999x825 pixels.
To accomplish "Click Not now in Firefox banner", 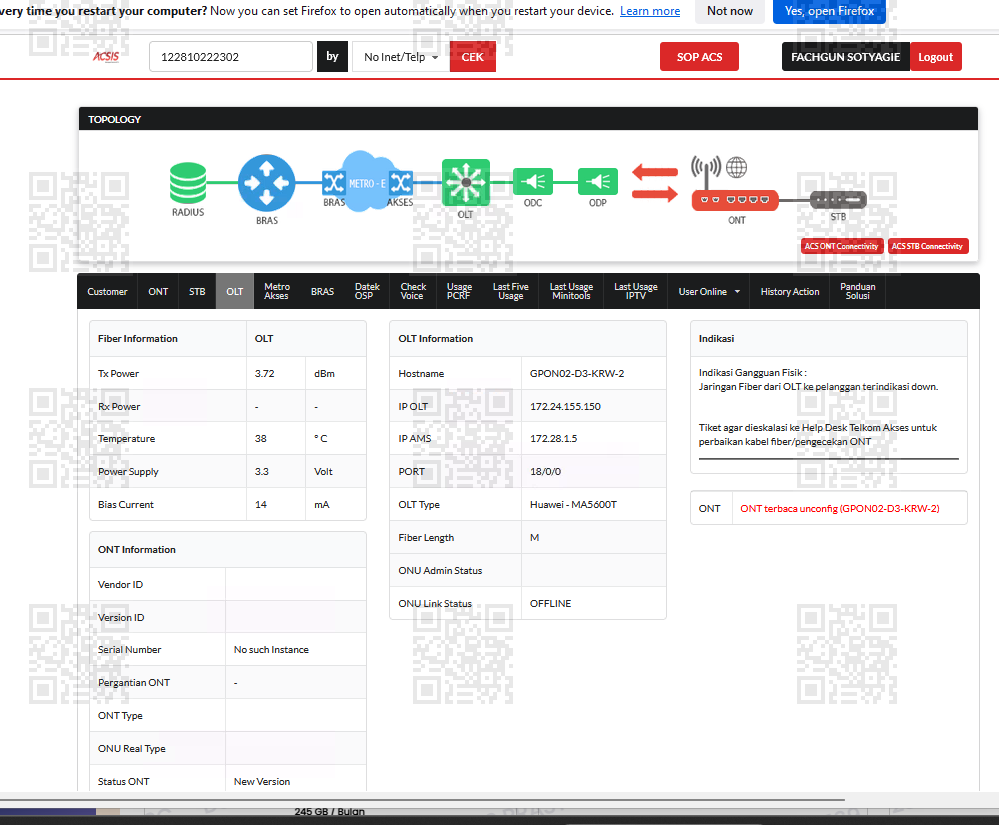I will point(729,11).
